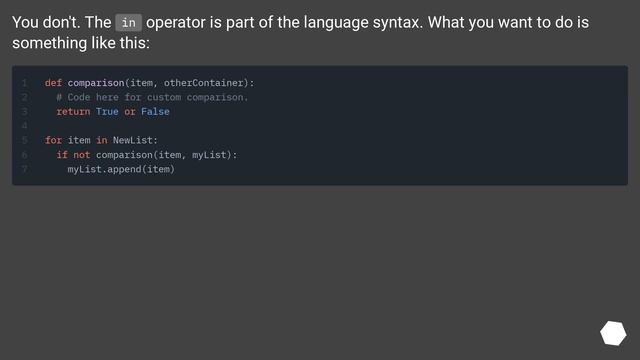This screenshot has height=360, width=640.
Task: Click line number 7 in code block
Action: (x=24, y=169)
